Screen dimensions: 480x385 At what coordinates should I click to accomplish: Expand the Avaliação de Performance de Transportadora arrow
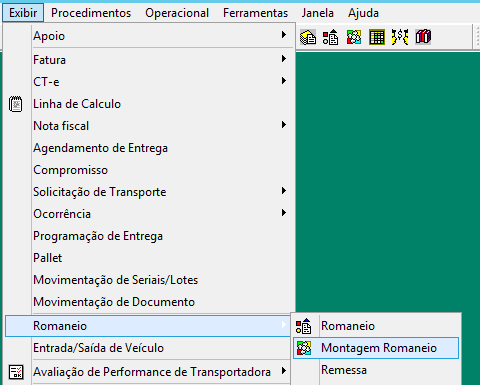[284, 371]
